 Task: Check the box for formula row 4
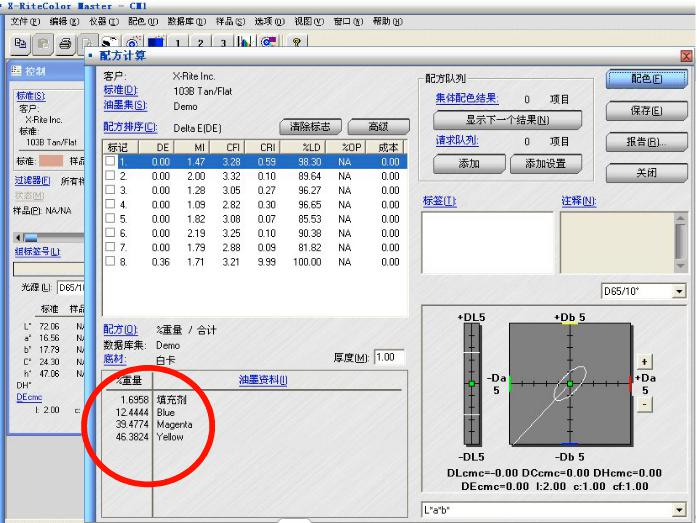[x=110, y=204]
